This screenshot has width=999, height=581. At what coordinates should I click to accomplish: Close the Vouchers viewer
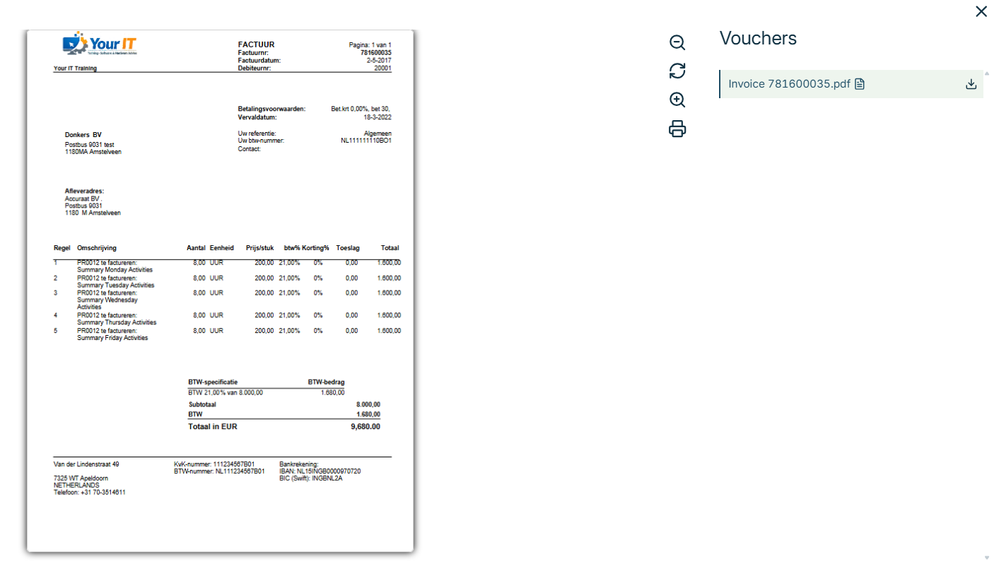(981, 11)
